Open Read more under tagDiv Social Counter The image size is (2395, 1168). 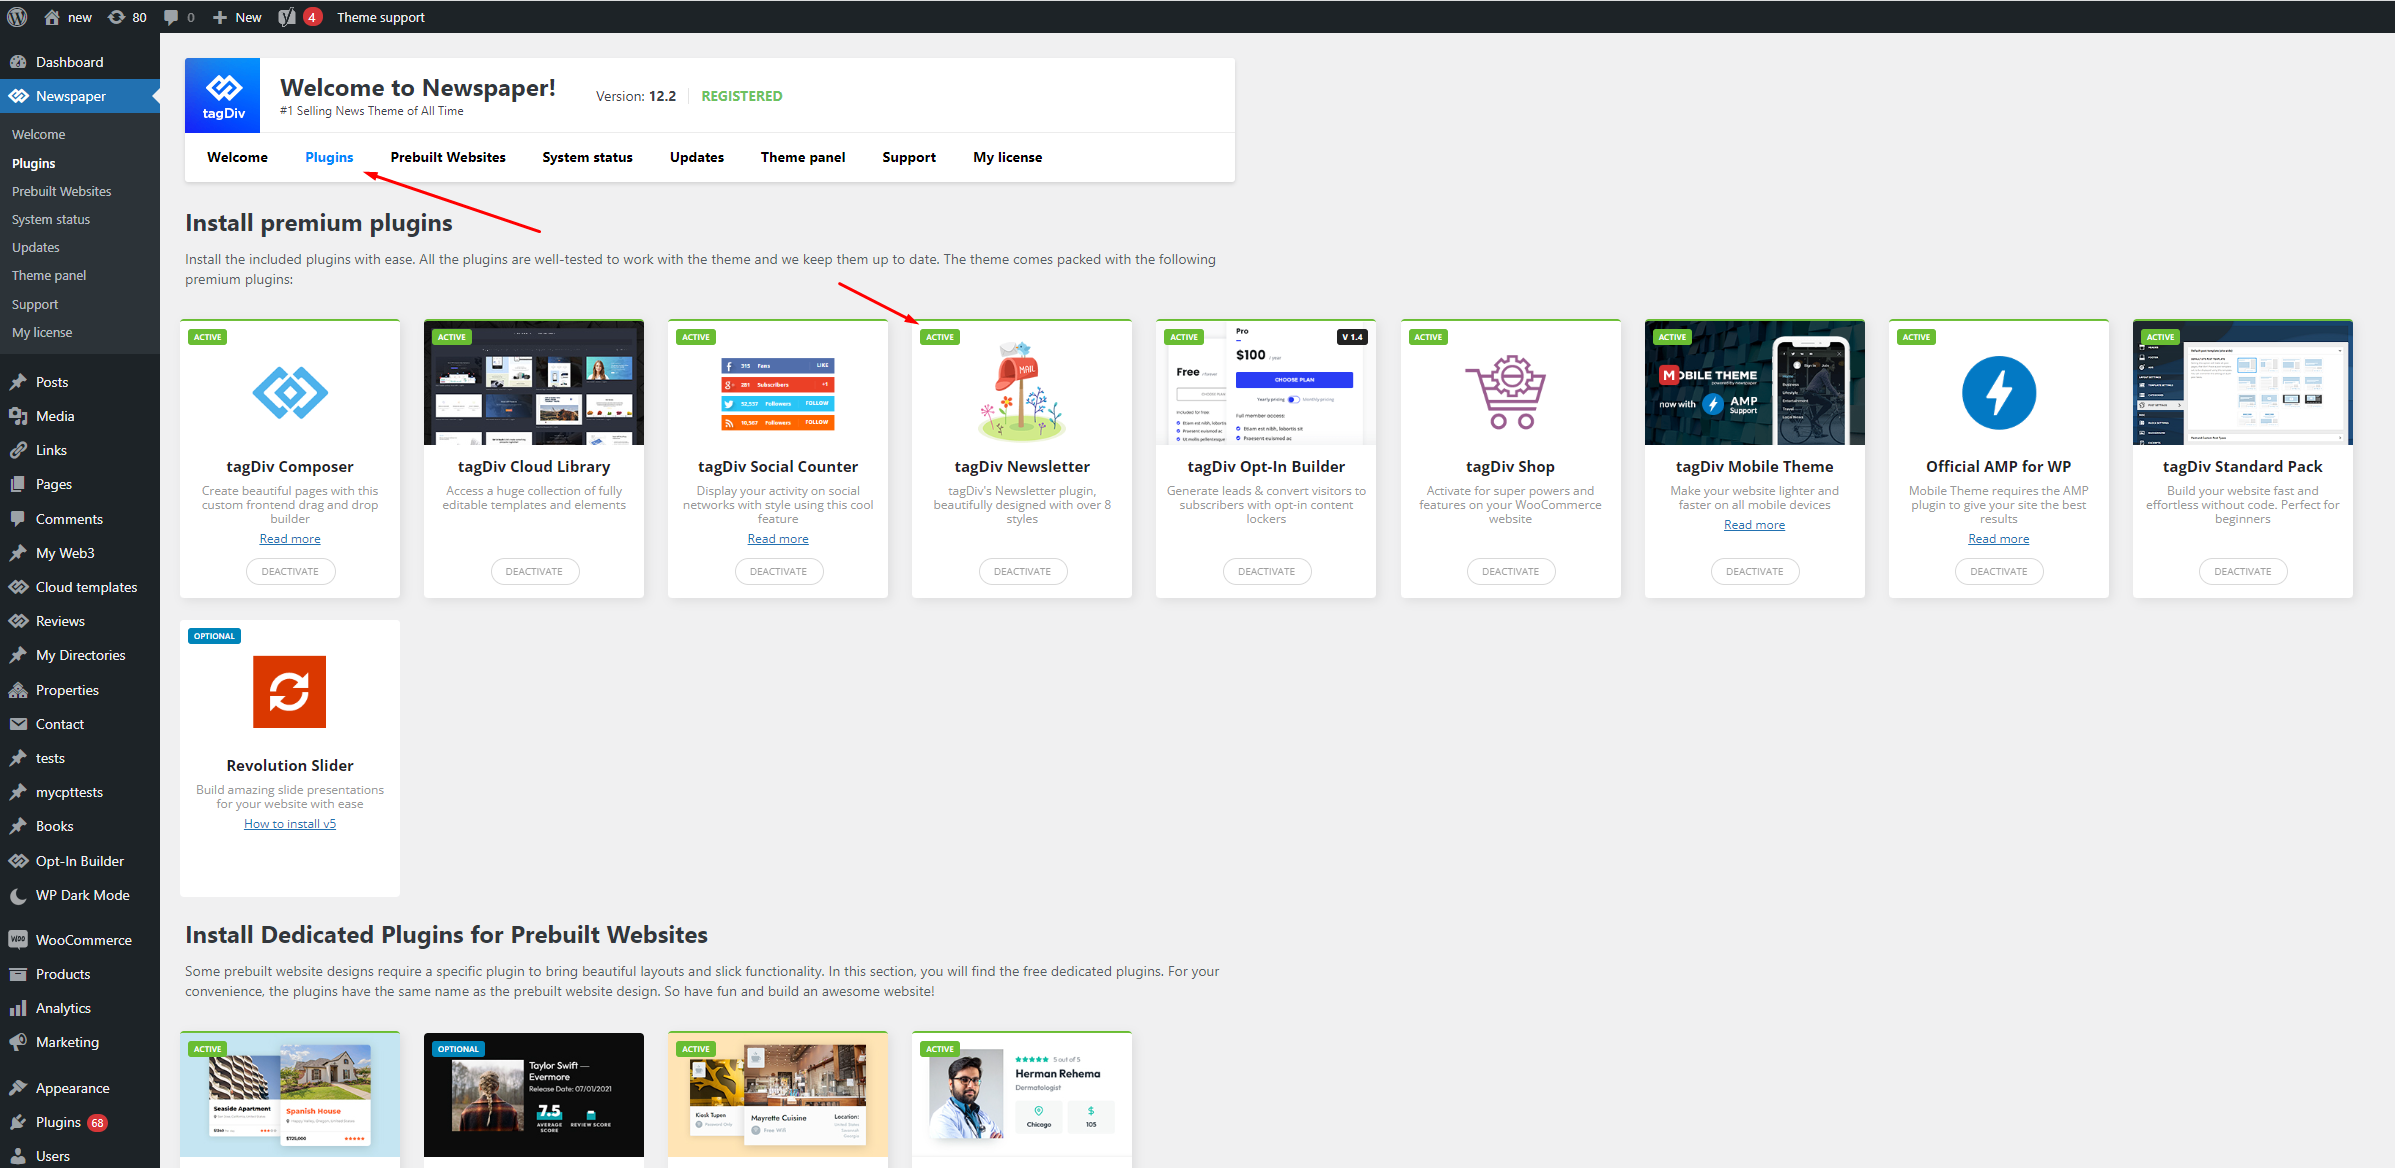778,539
